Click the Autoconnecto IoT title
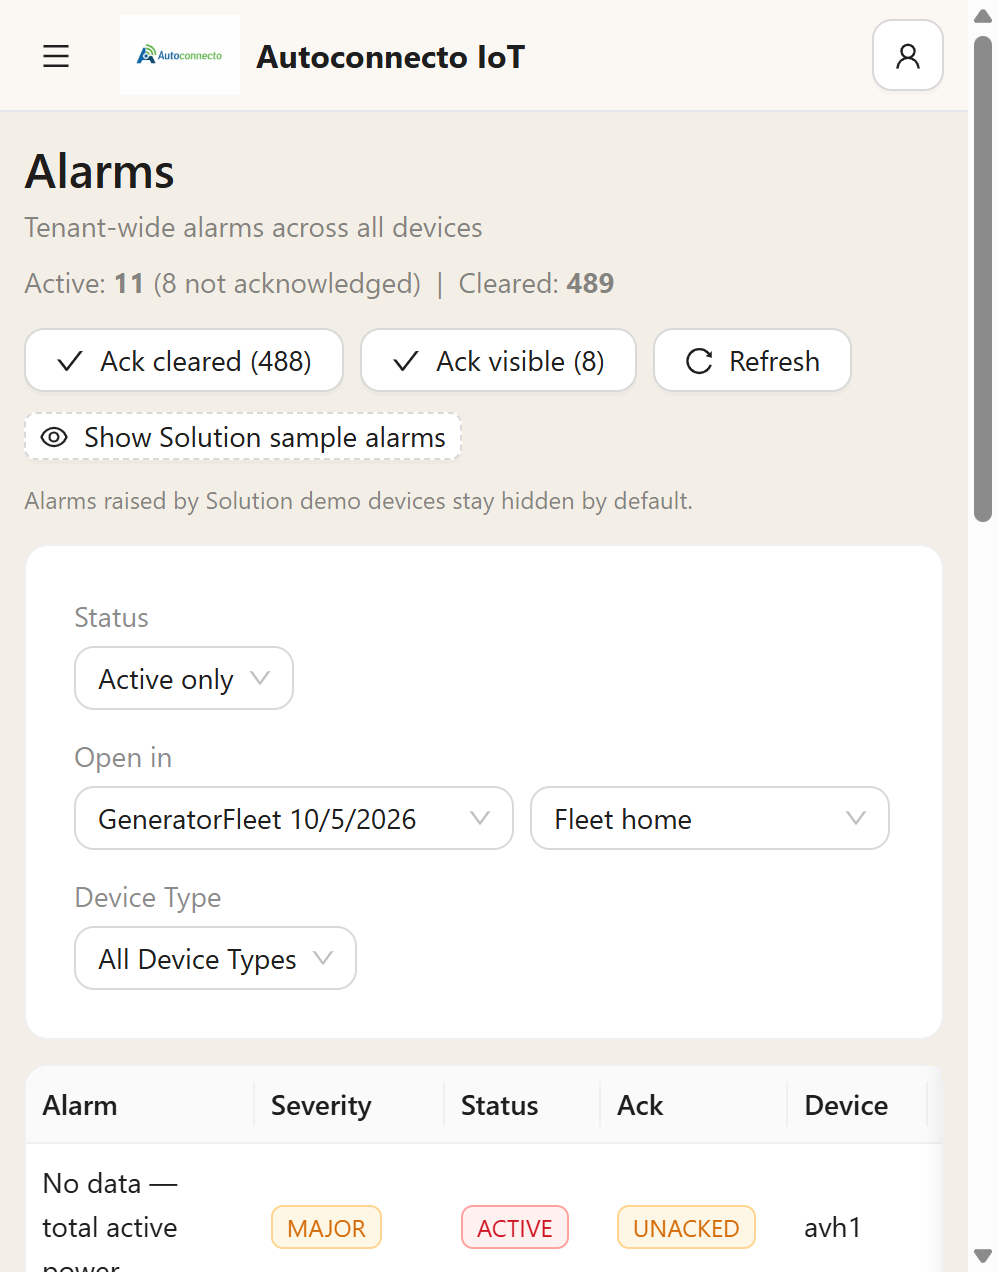Image resolution: width=998 pixels, height=1272 pixels. pos(390,57)
